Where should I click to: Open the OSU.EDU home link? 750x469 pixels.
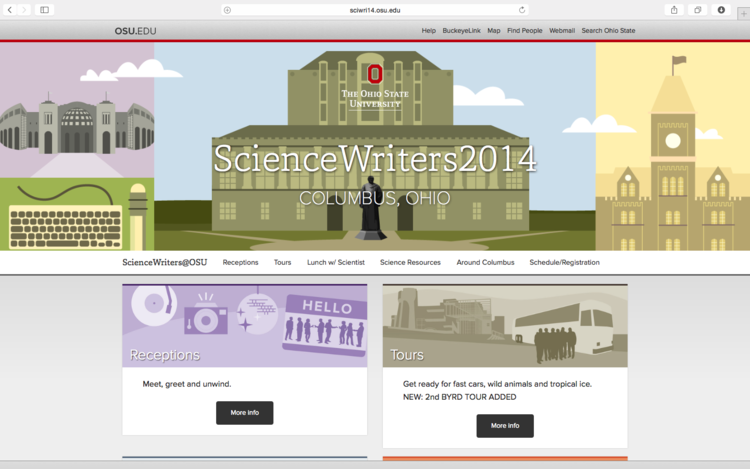tap(135, 31)
